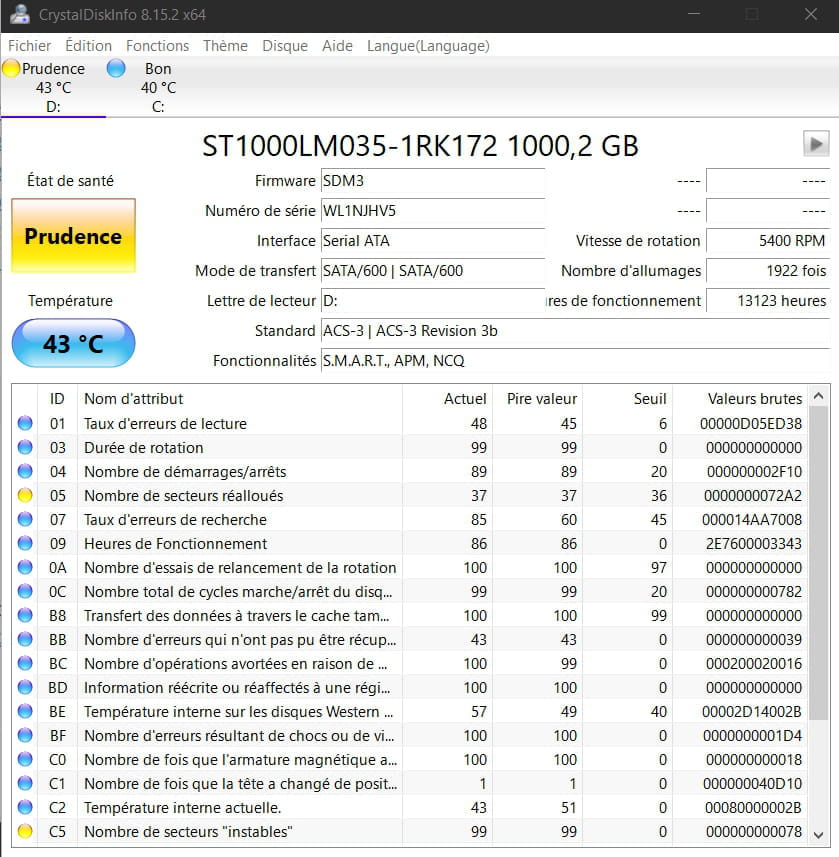This screenshot has height=857, width=839.
Task: Click the blue Bon status orb for C:
Action: point(116,68)
